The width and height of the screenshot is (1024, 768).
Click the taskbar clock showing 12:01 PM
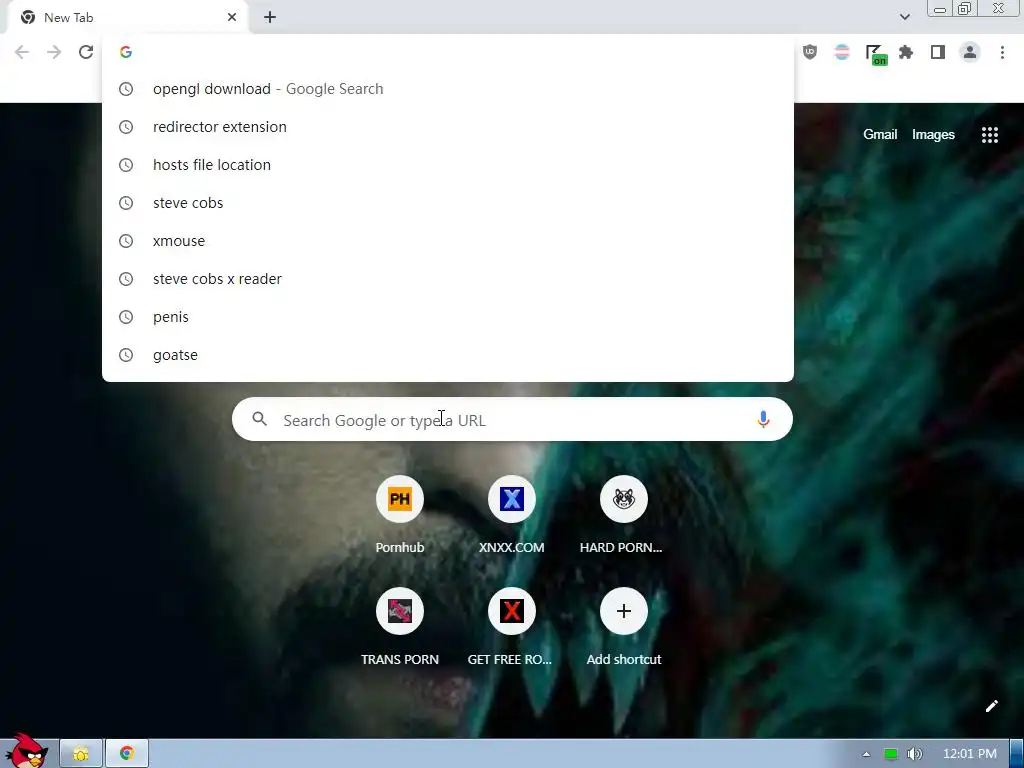point(969,754)
